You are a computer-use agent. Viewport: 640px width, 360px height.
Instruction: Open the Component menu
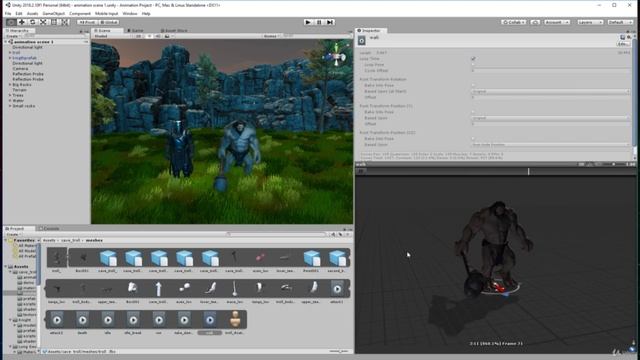click(80, 13)
